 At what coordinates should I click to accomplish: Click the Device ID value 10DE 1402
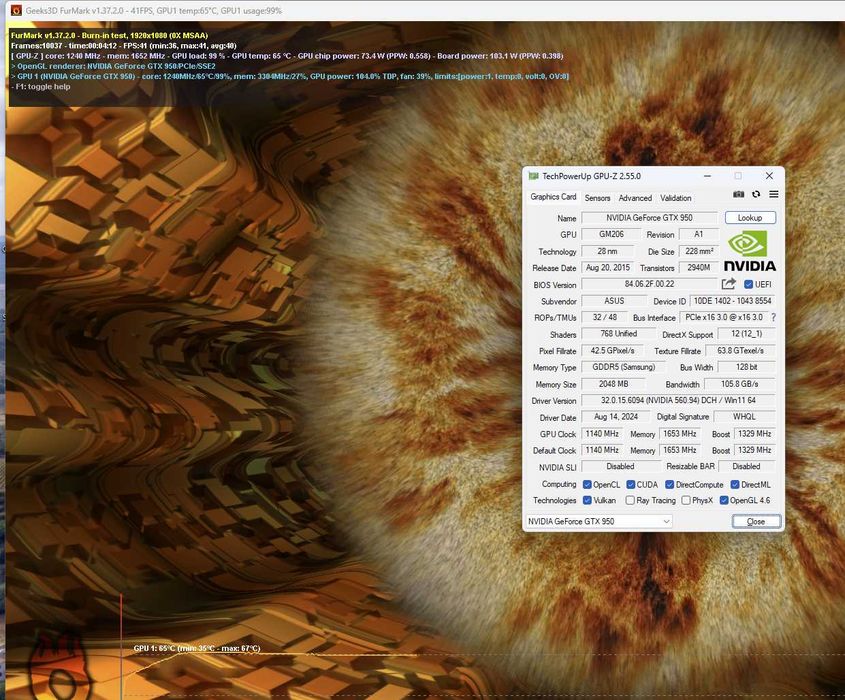[732, 301]
